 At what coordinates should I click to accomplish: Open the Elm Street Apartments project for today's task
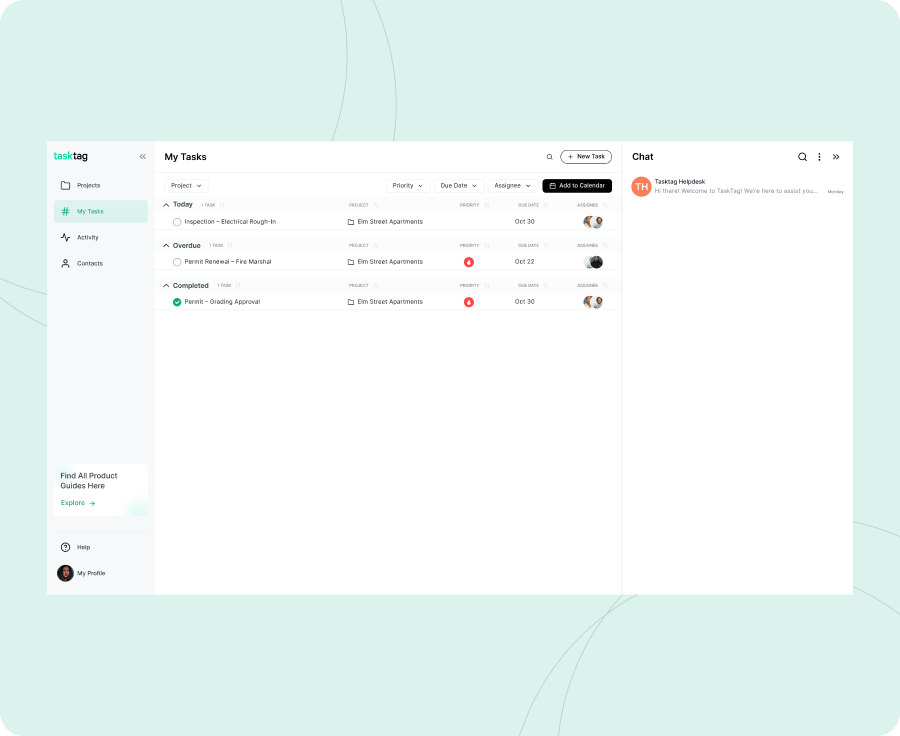389,222
